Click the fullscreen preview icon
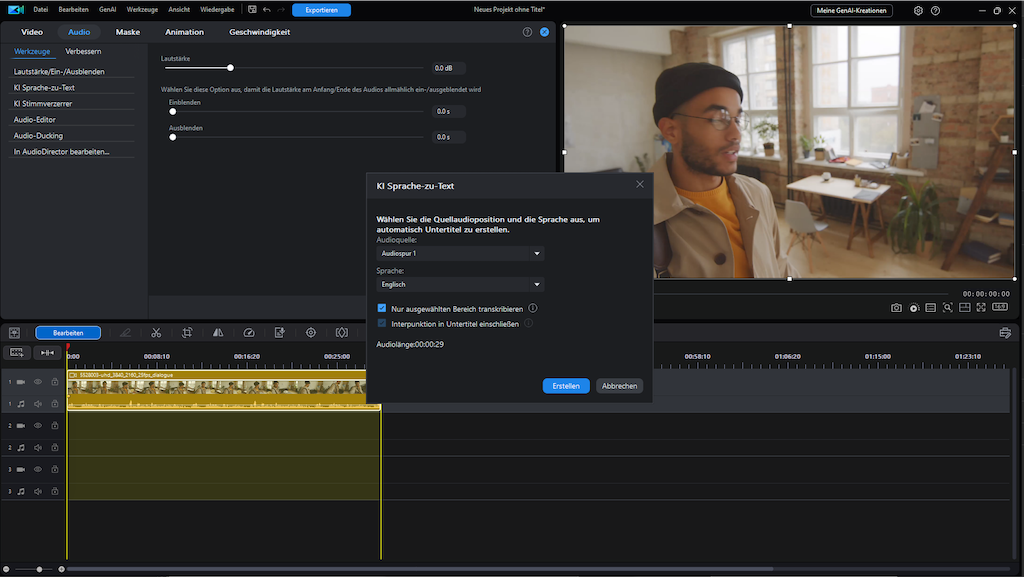This screenshot has height=577, width=1024. coord(980,308)
